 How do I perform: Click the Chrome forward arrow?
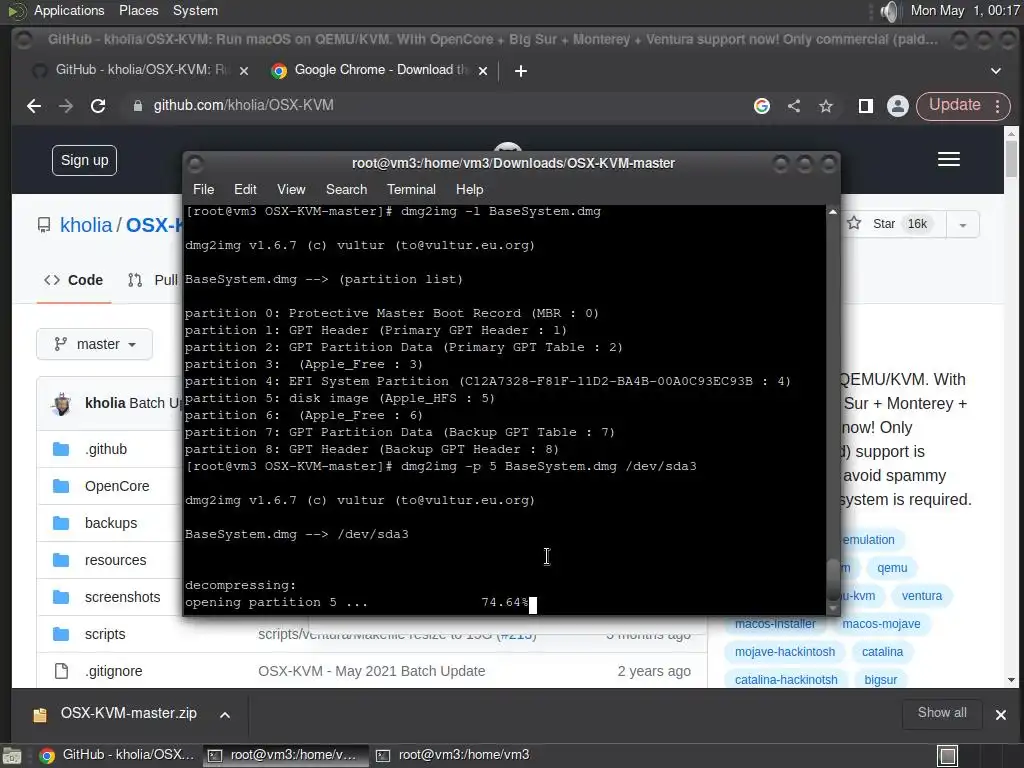[x=66, y=106]
